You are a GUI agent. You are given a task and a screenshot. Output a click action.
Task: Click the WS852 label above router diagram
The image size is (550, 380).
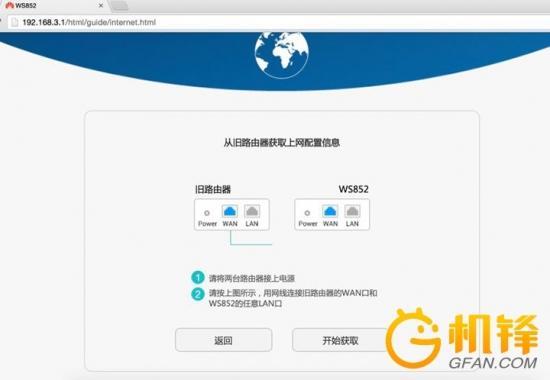(x=354, y=189)
